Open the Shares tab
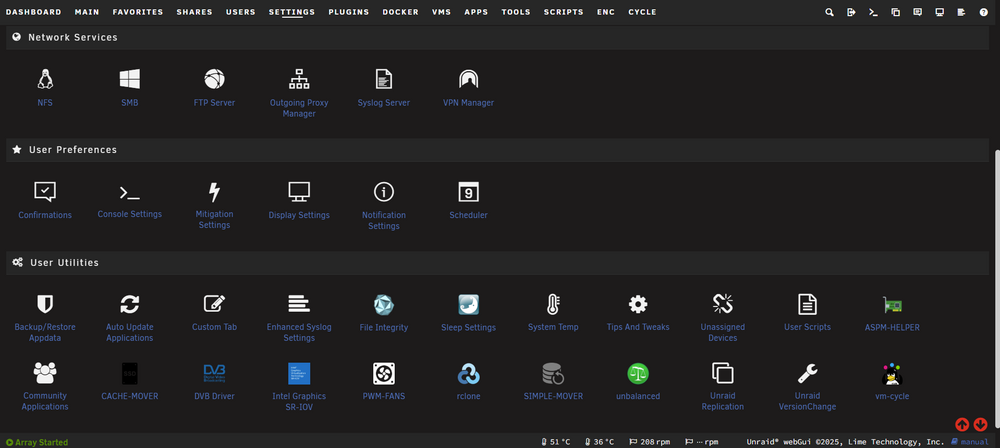This screenshot has width=1000, height=448. [x=195, y=12]
